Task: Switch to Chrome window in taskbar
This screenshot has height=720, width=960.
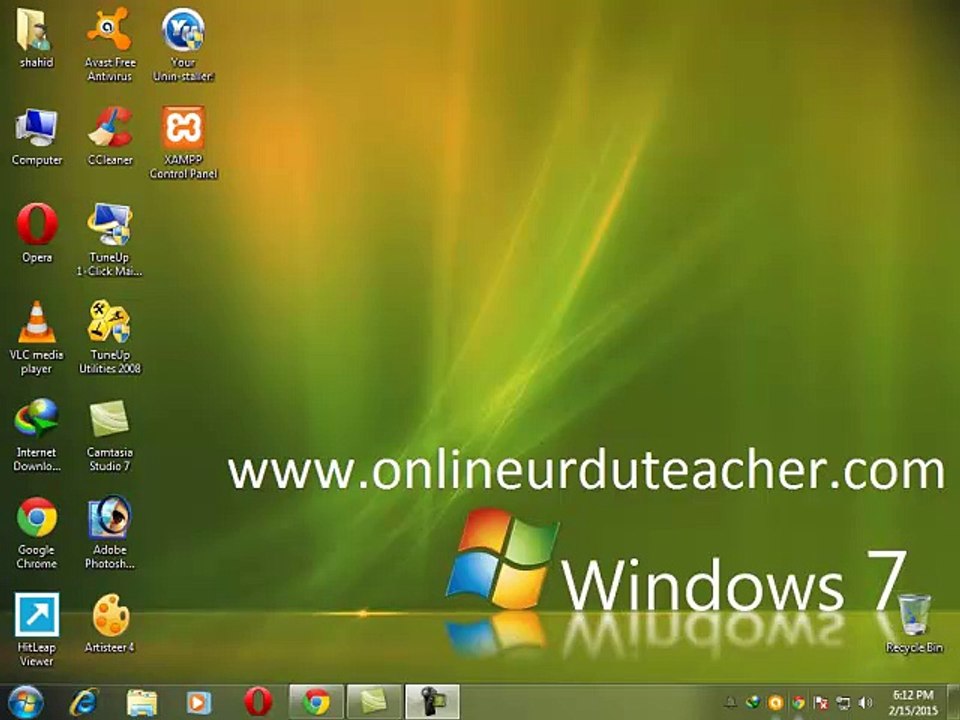Action: (316, 702)
